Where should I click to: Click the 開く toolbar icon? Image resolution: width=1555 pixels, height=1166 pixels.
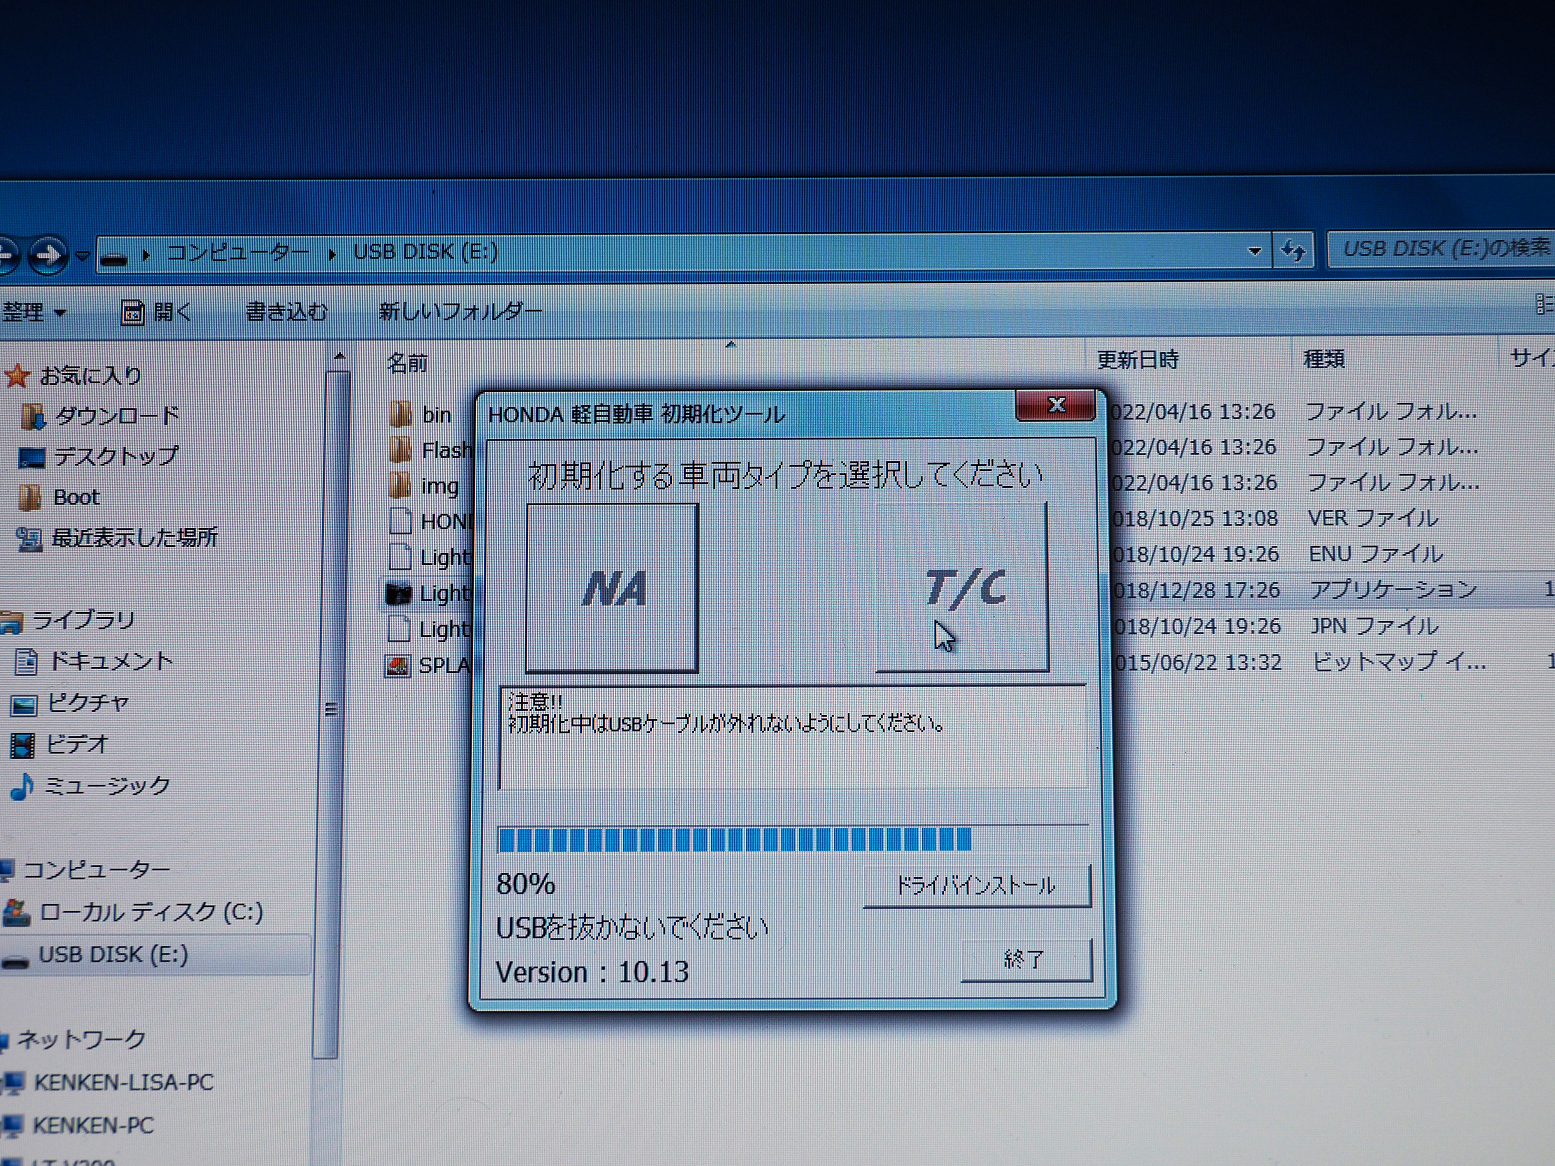click(132, 313)
